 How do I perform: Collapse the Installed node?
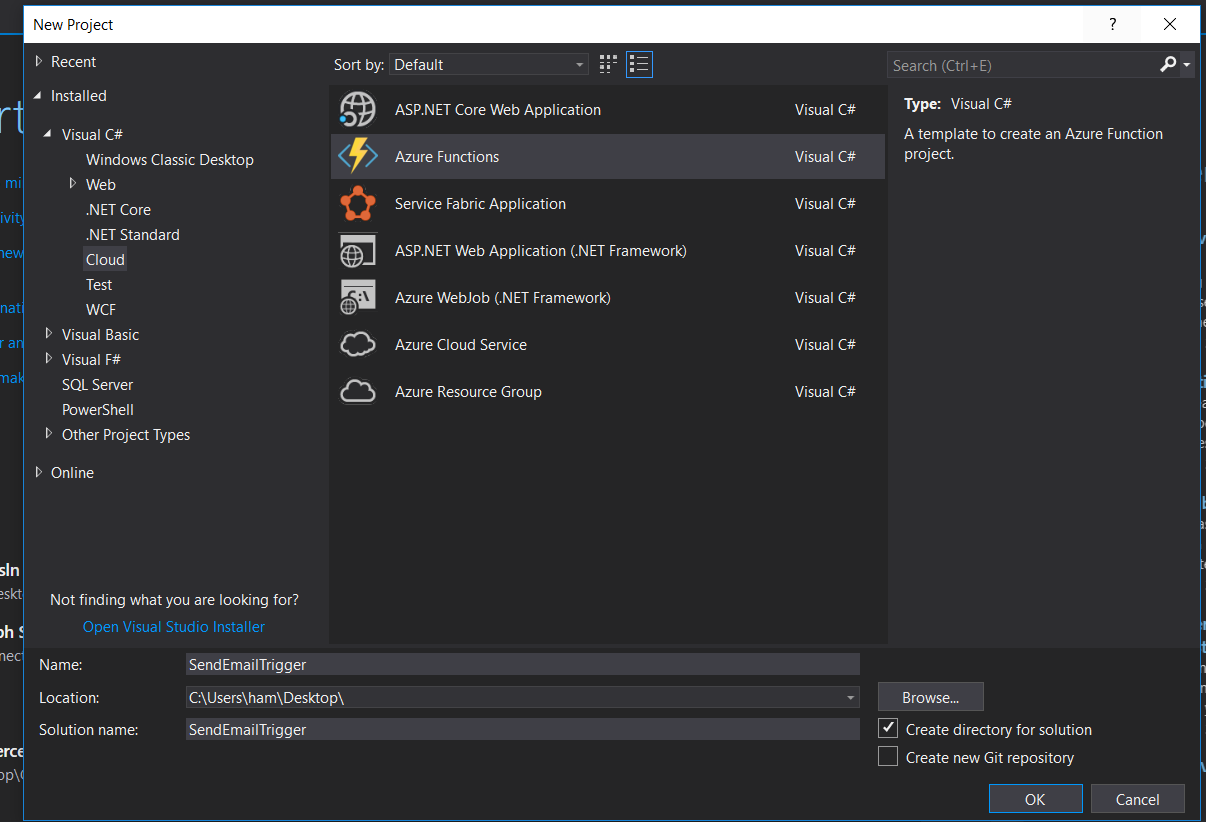[39, 96]
